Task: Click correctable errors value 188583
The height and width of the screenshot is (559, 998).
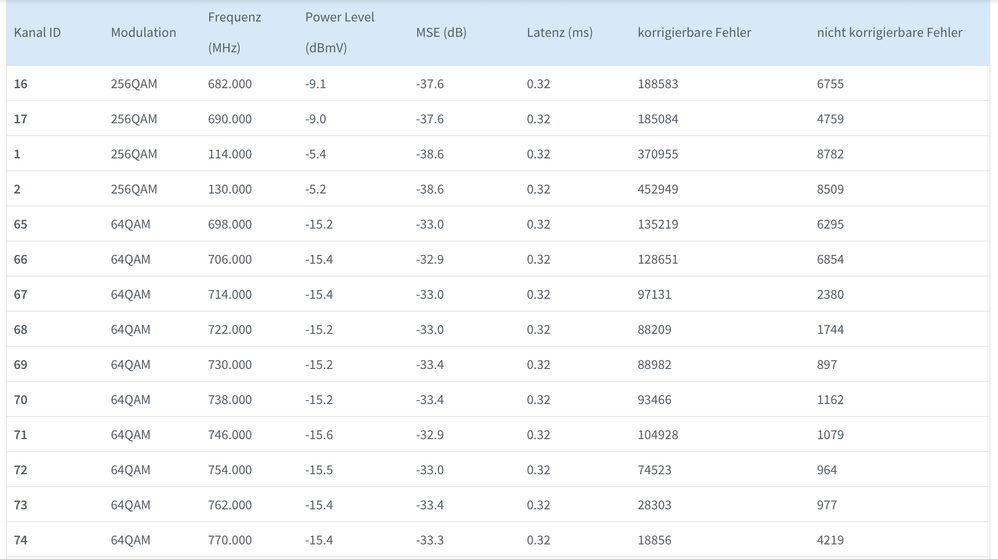Action: point(658,84)
